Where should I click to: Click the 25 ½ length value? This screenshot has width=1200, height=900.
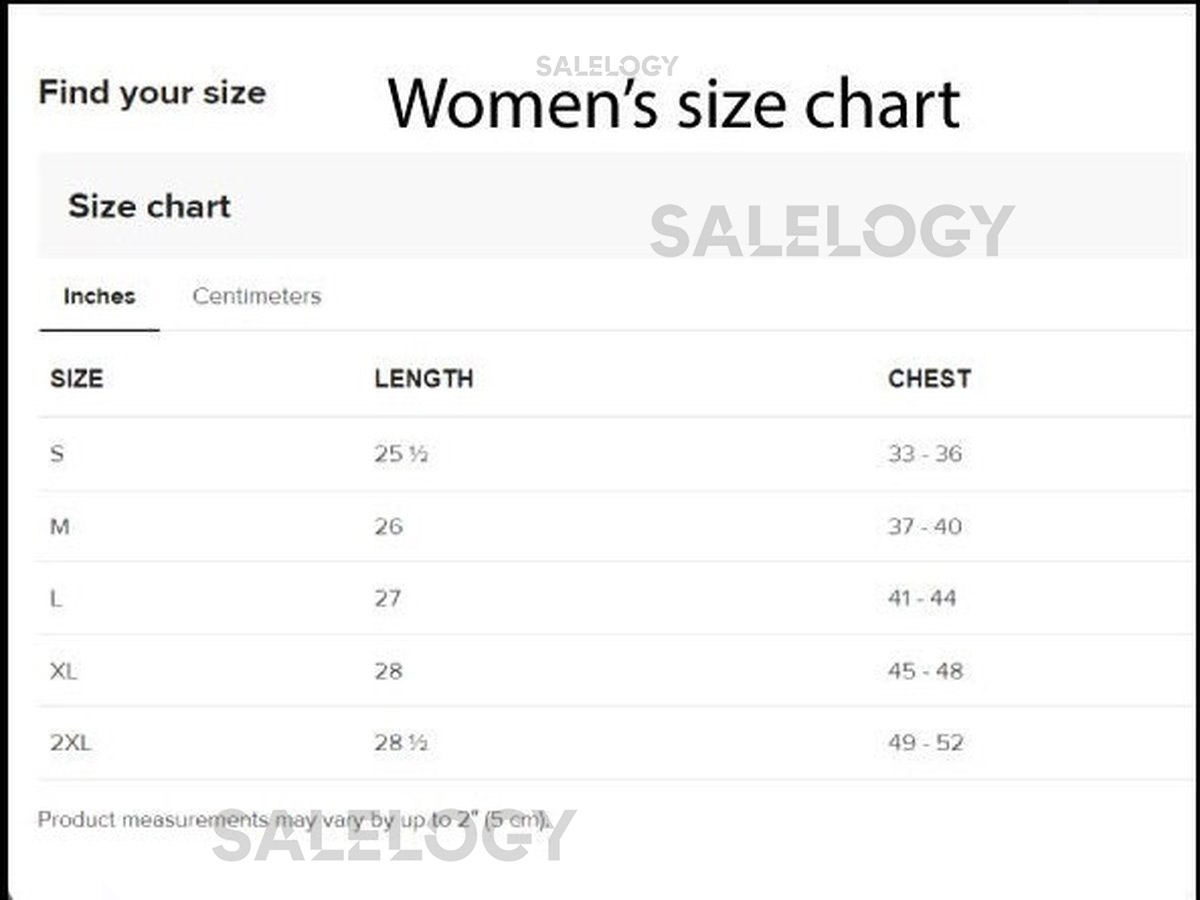point(401,454)
